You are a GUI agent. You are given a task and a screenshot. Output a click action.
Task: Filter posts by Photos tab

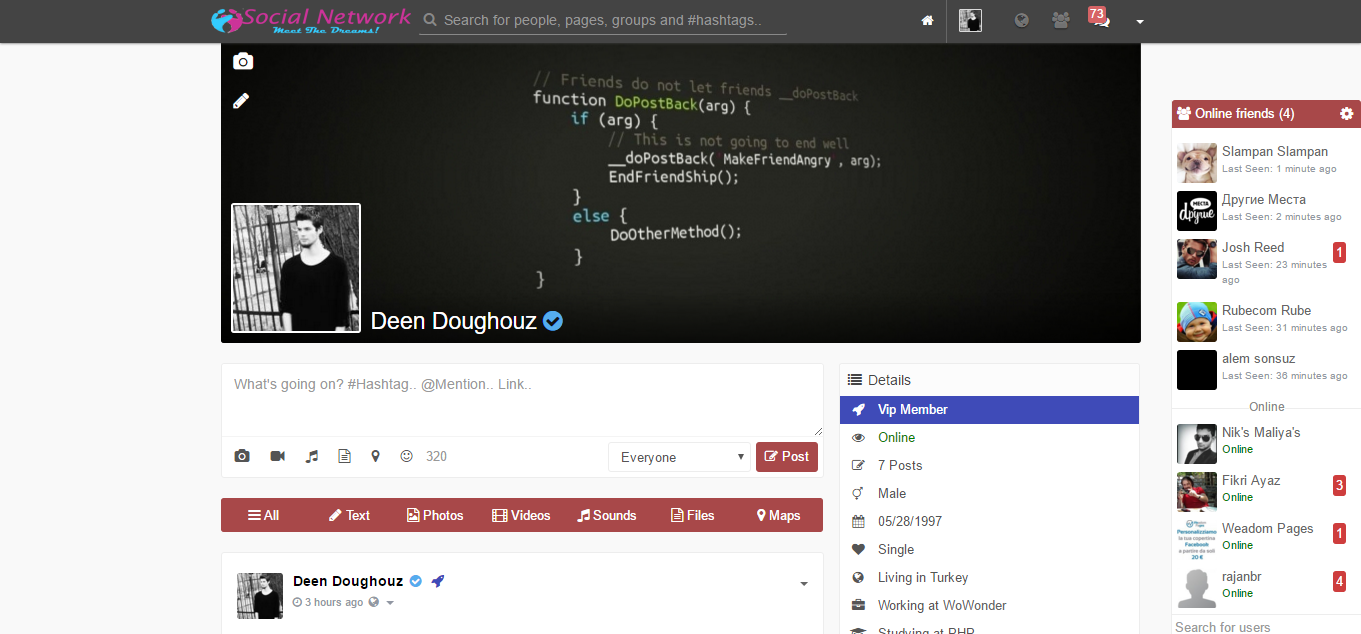(x=435, y=516)
